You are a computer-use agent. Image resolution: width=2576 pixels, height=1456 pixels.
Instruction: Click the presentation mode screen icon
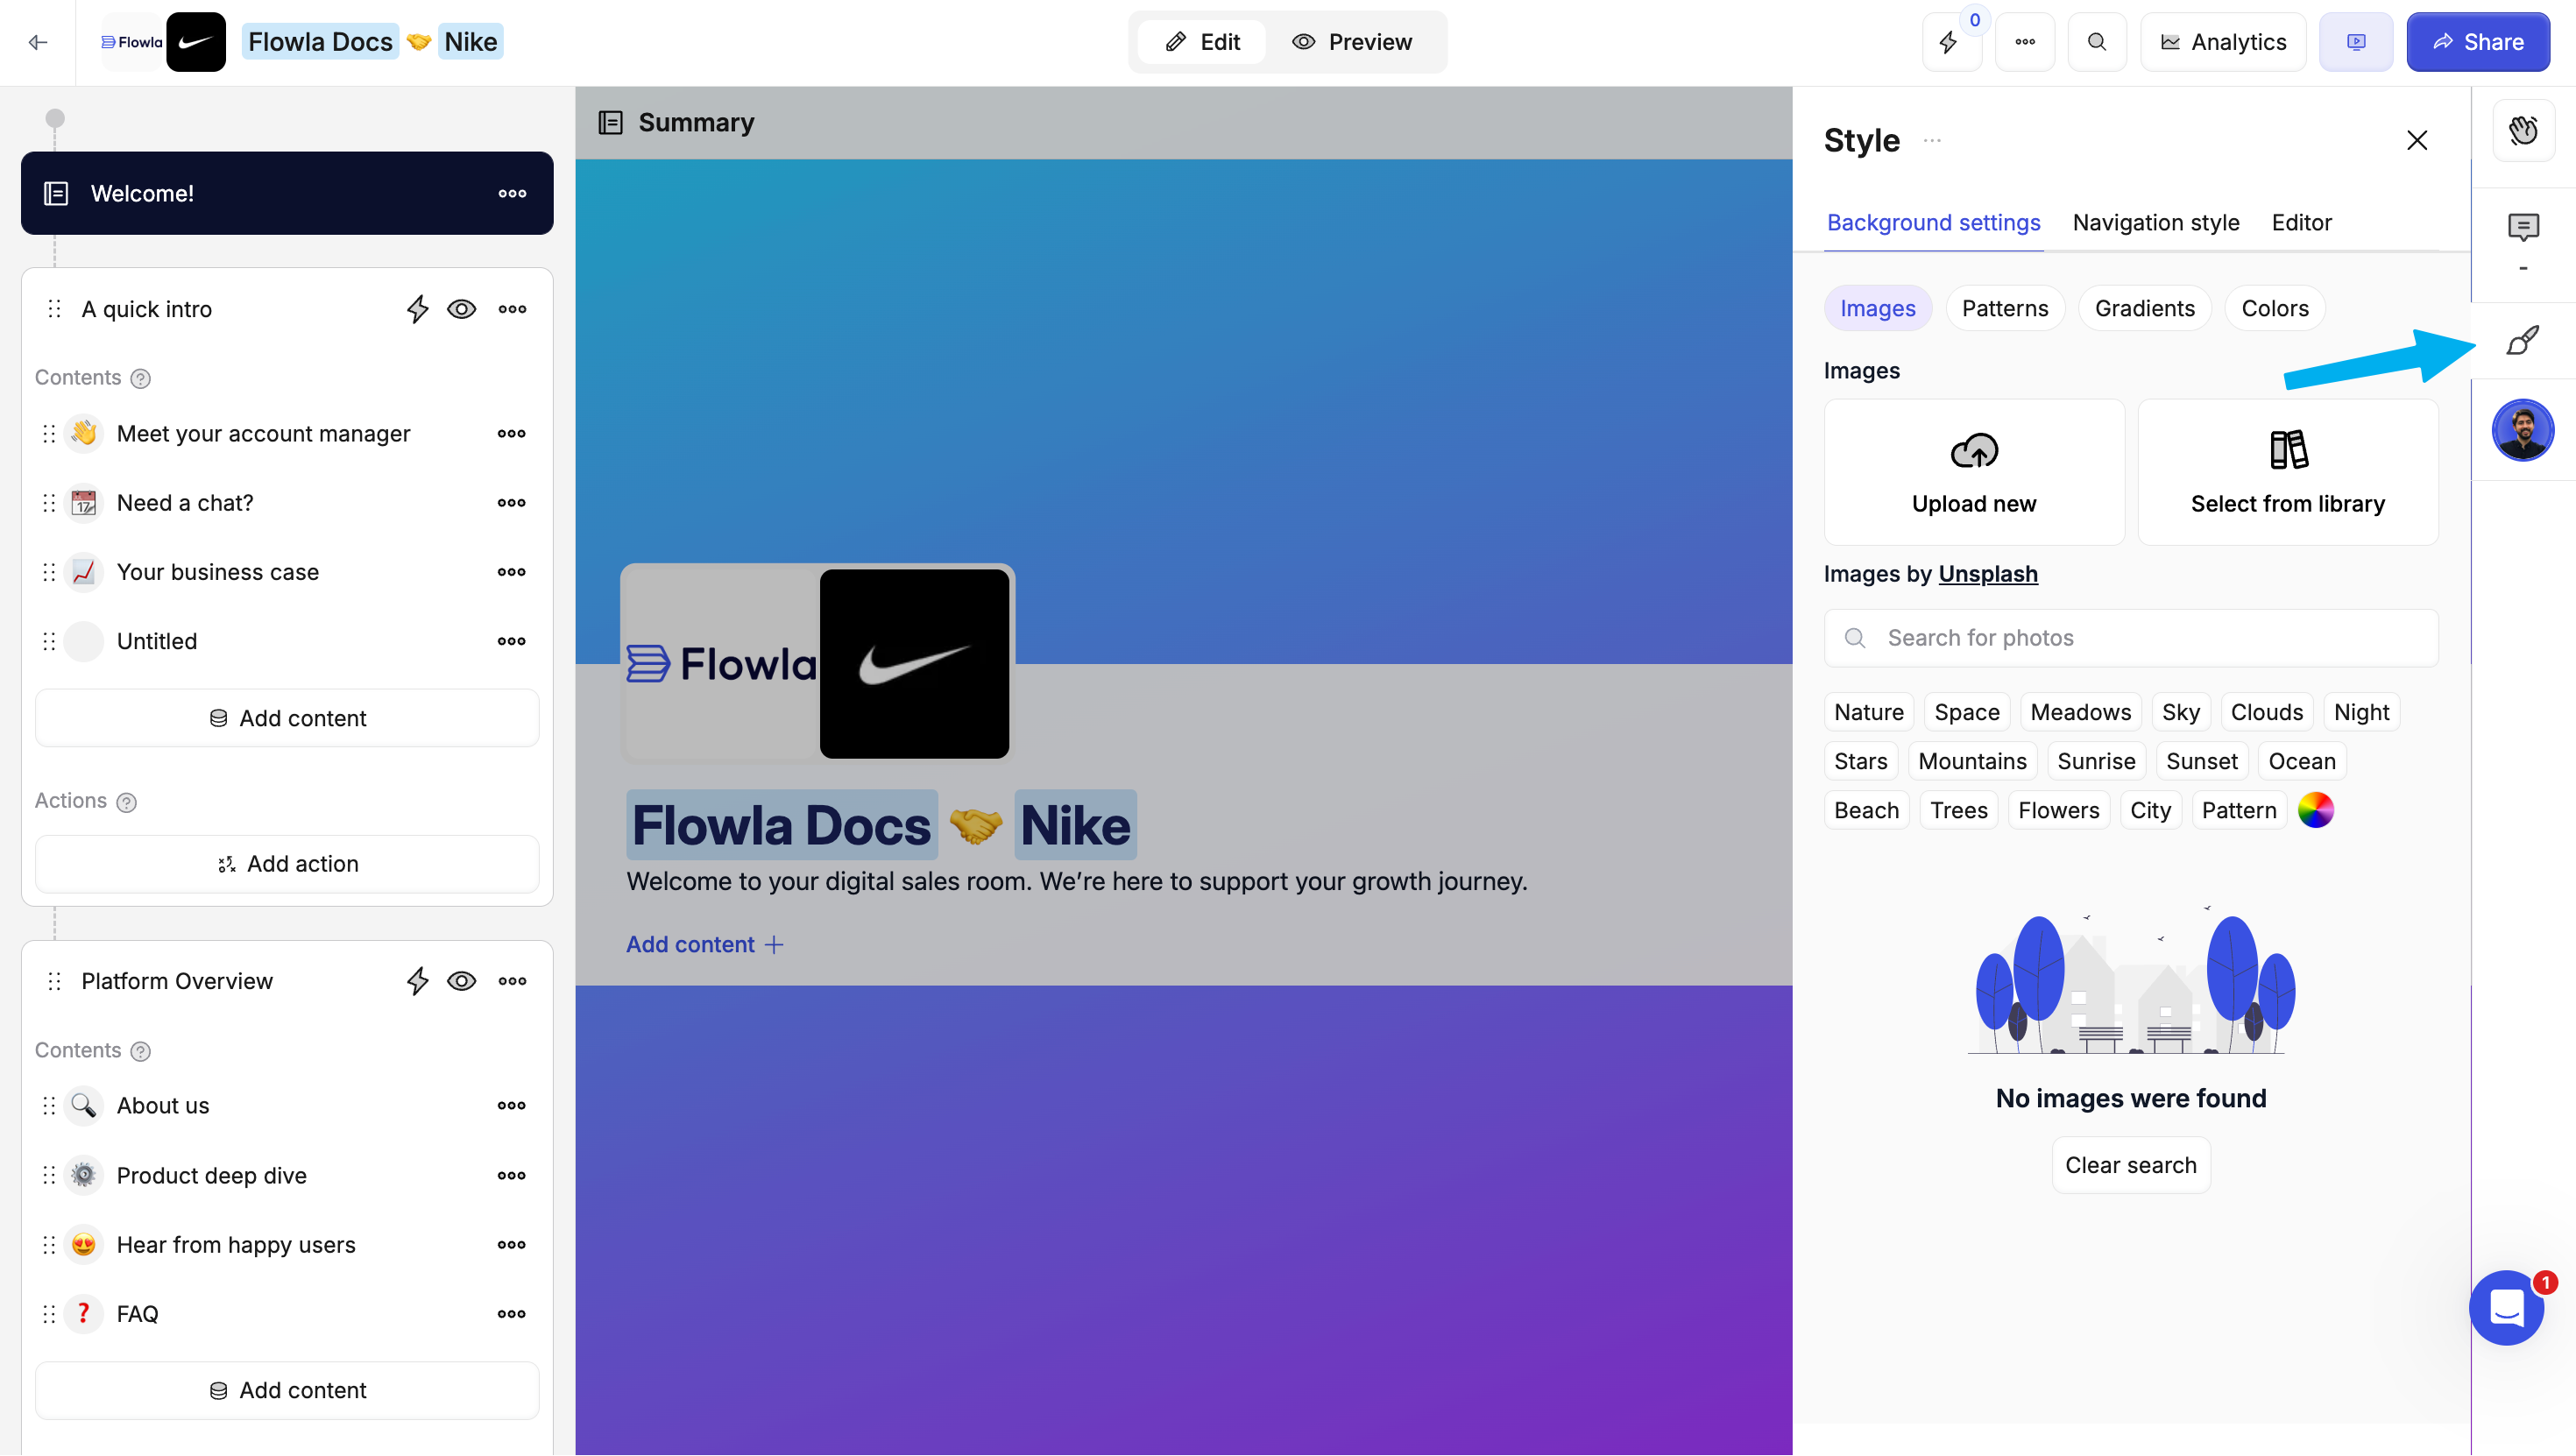[2356, 42]
